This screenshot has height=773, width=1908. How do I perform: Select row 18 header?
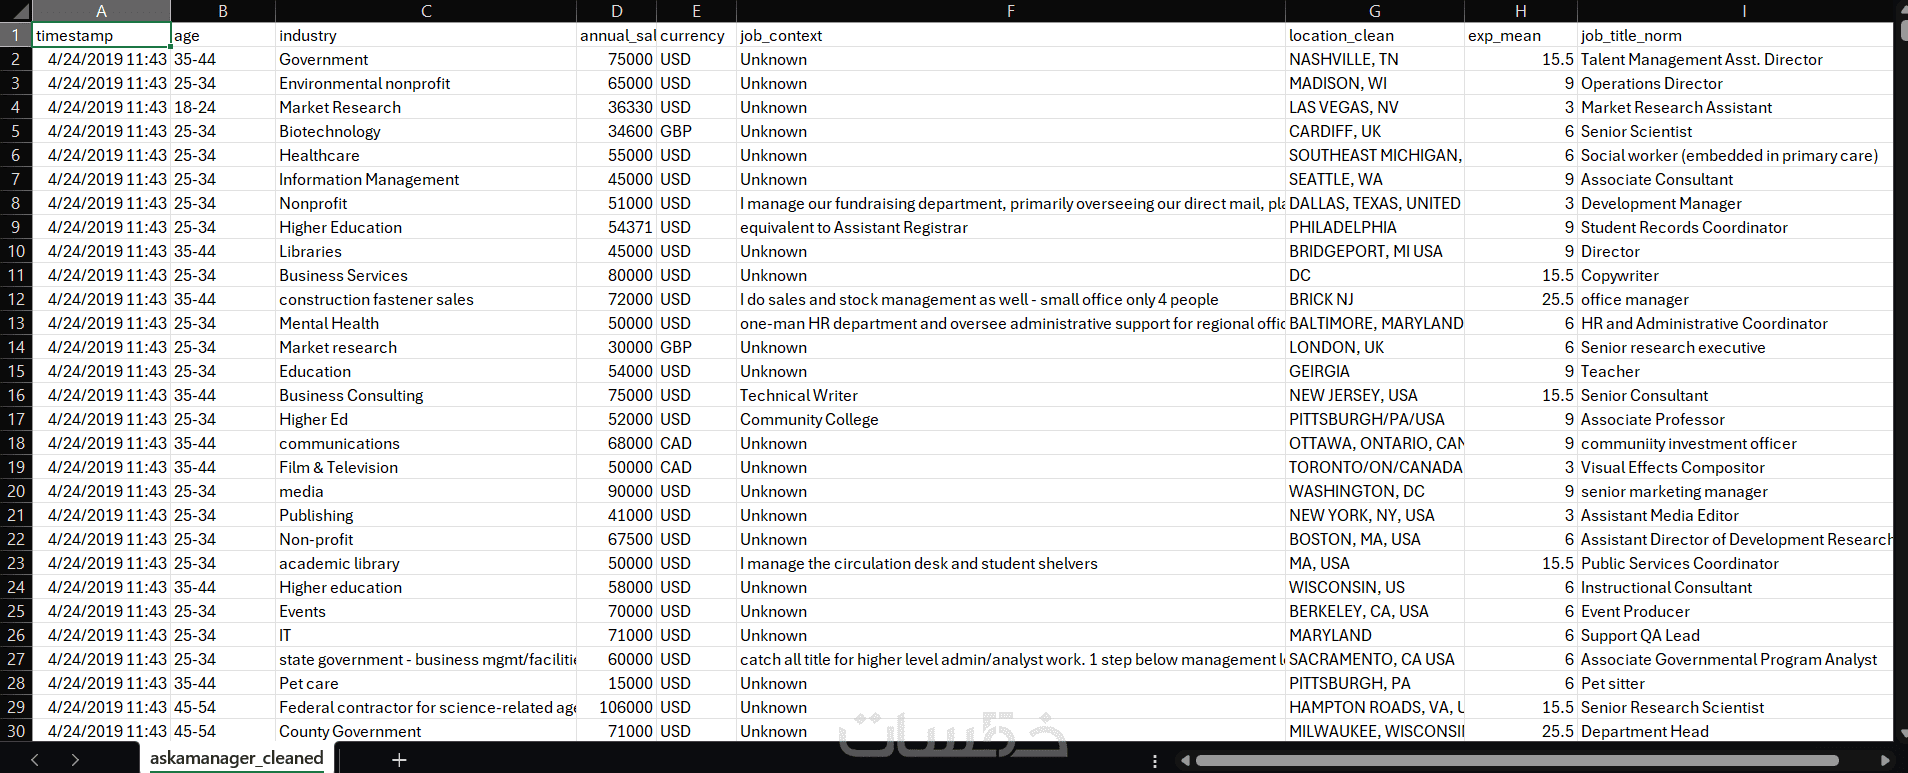[x=16, y=443]
